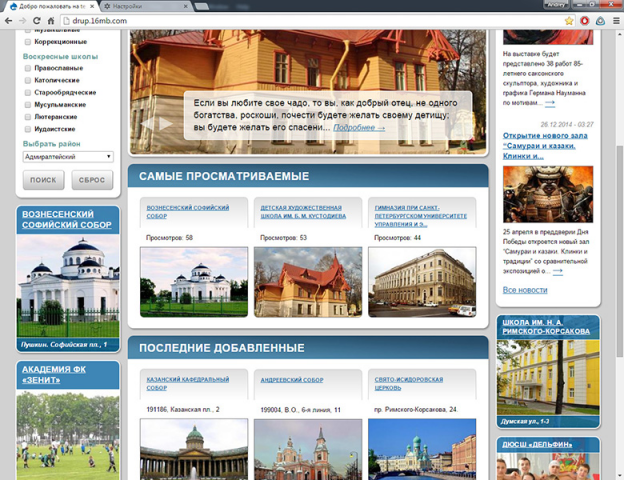Open the browser home page icon
The height and width of the screenshot is (480, 624).
click(51, 21)
